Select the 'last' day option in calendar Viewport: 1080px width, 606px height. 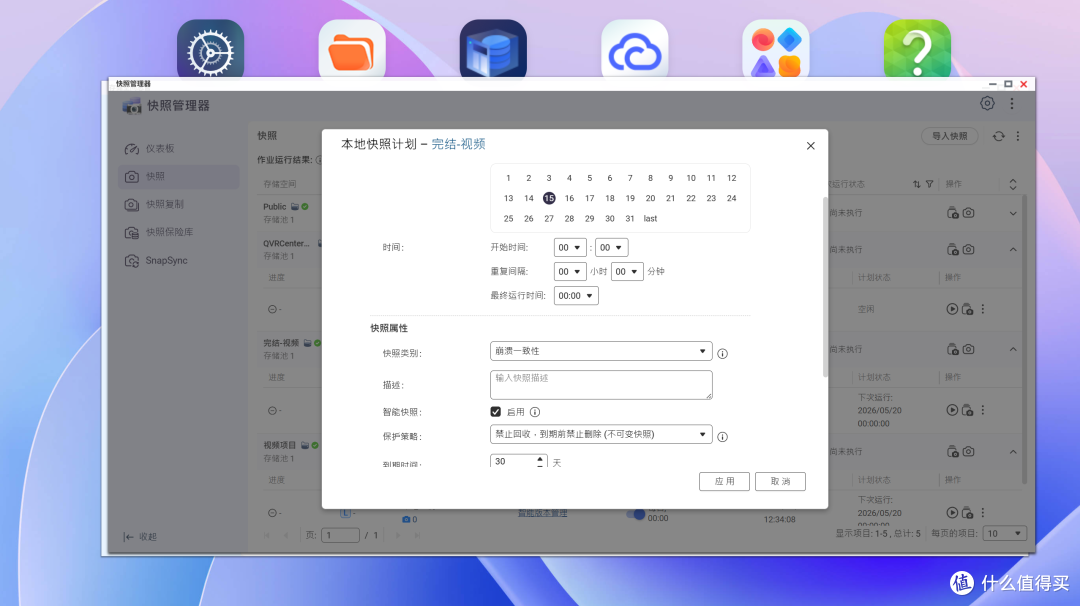650,218
